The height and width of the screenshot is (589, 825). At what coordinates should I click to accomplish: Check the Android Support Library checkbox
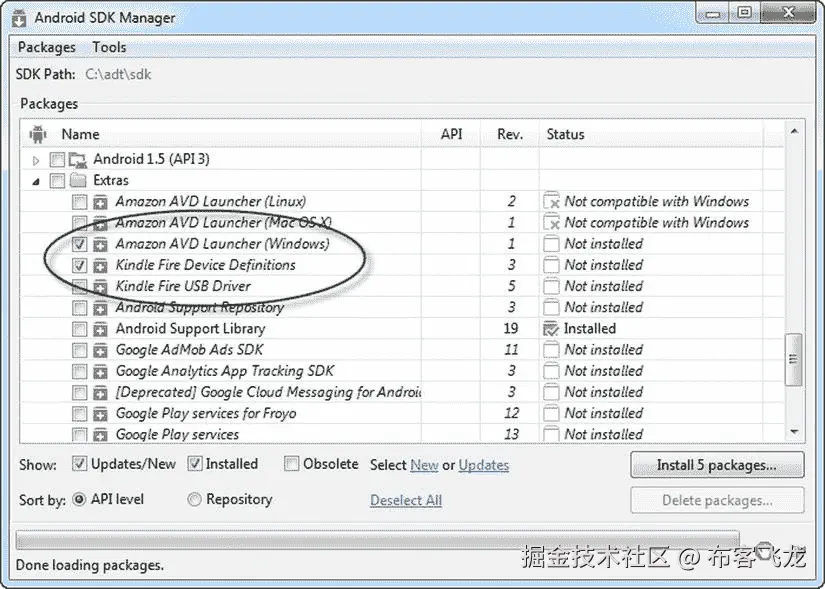79,329
